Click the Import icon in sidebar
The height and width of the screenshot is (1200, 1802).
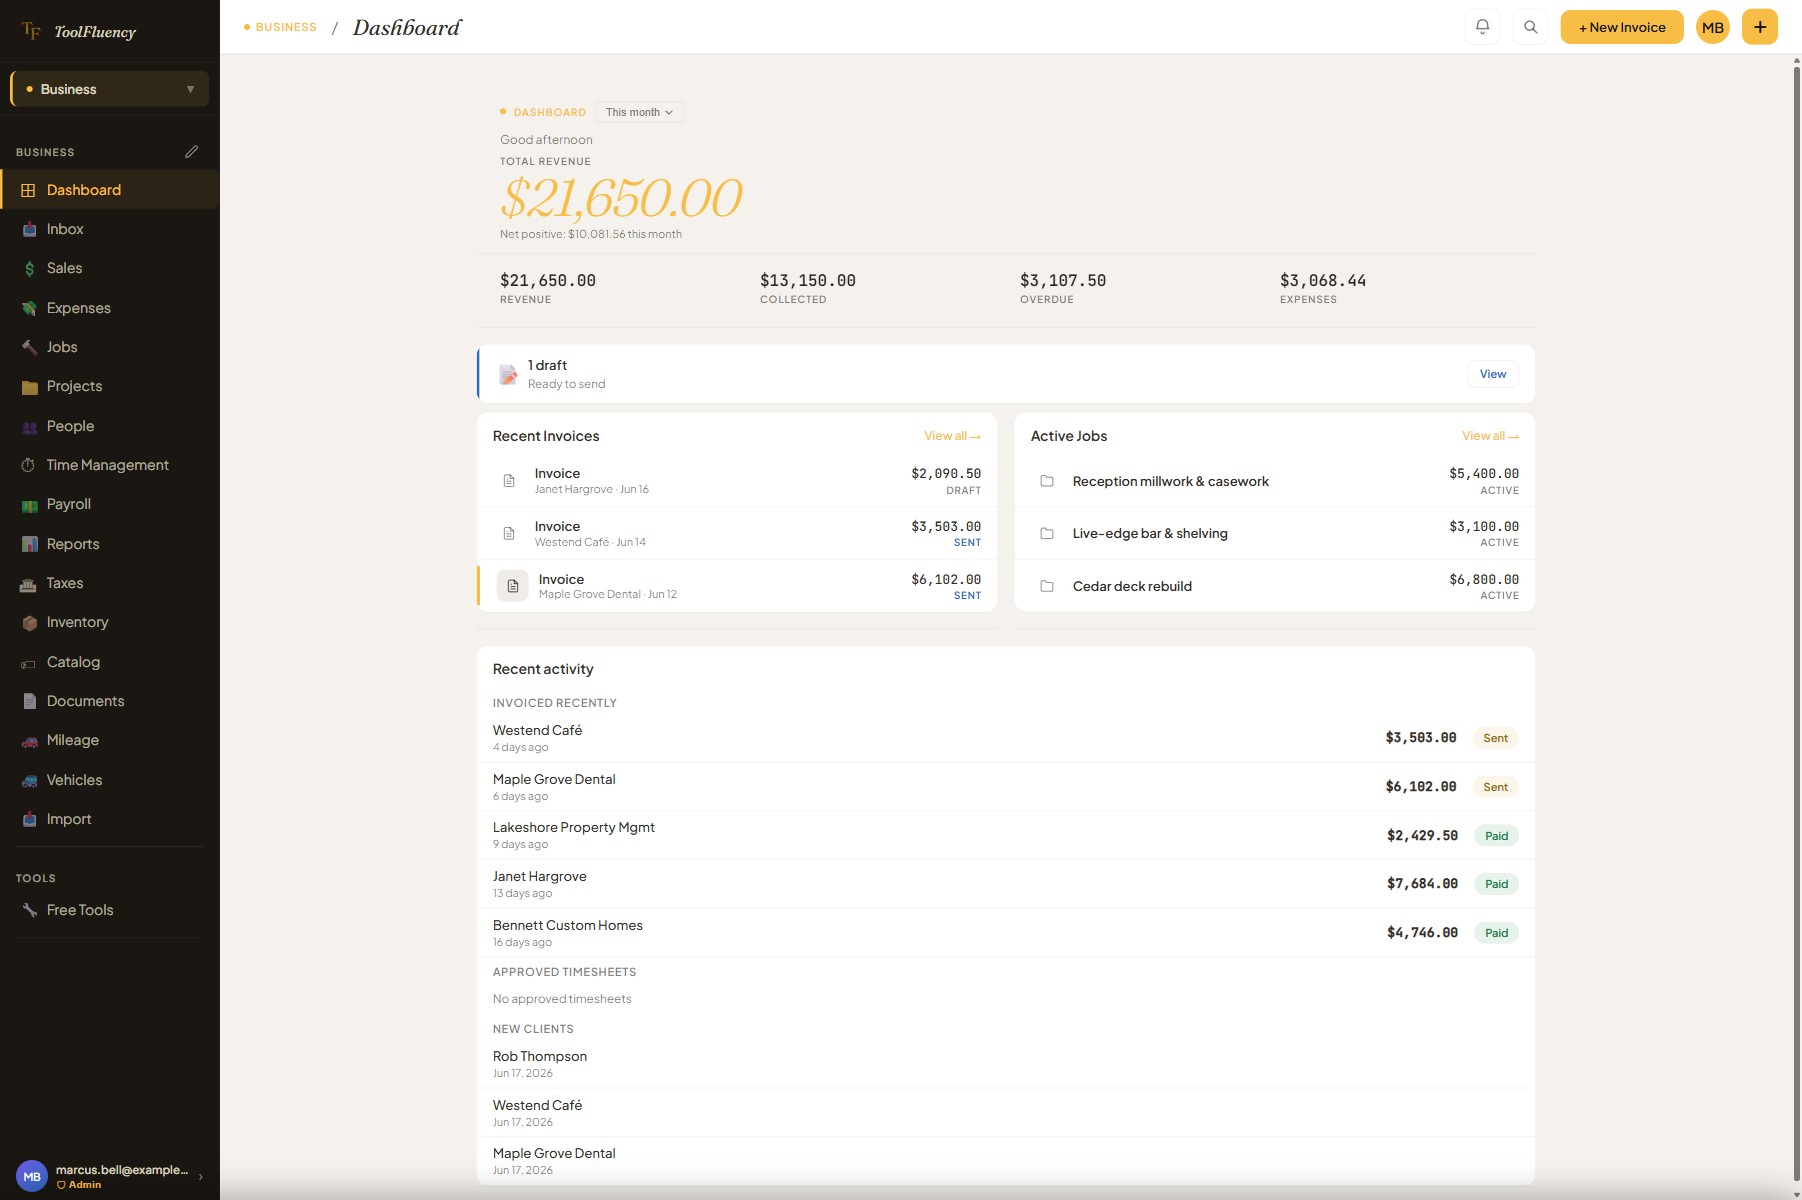click(29, 819)
